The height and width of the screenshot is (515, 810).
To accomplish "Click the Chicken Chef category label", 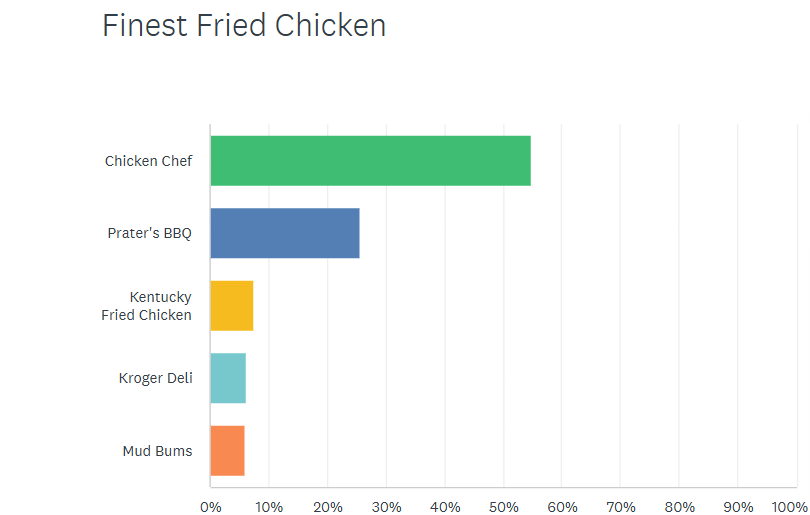I will coord(148,161).
